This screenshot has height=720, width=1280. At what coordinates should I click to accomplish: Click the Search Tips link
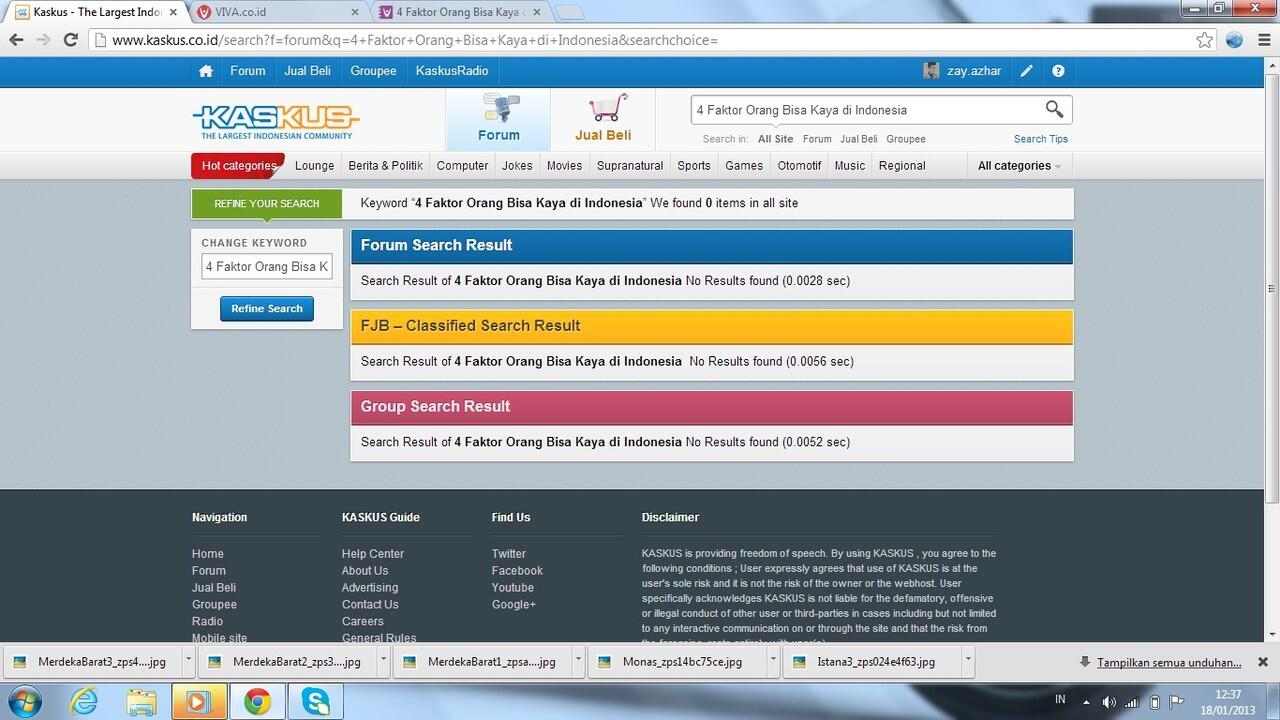coord(1041,139)
